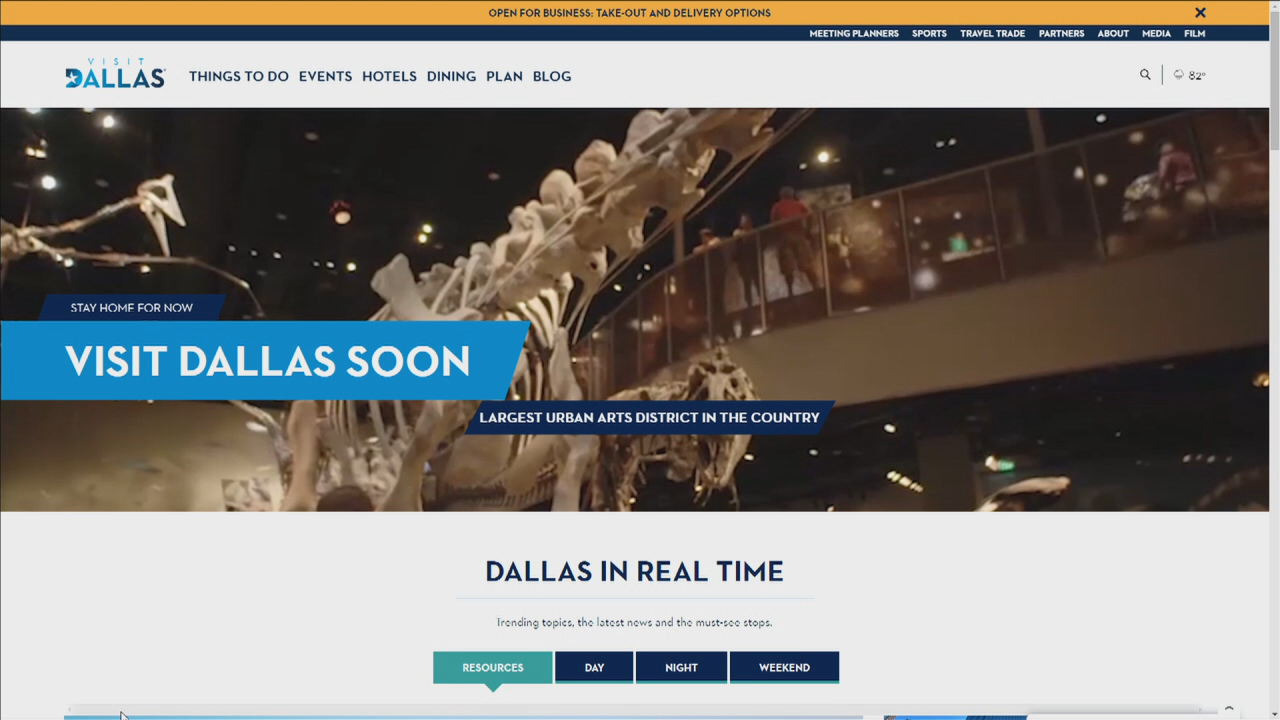
Task: Open the Sports link
Action: point(929,33)
